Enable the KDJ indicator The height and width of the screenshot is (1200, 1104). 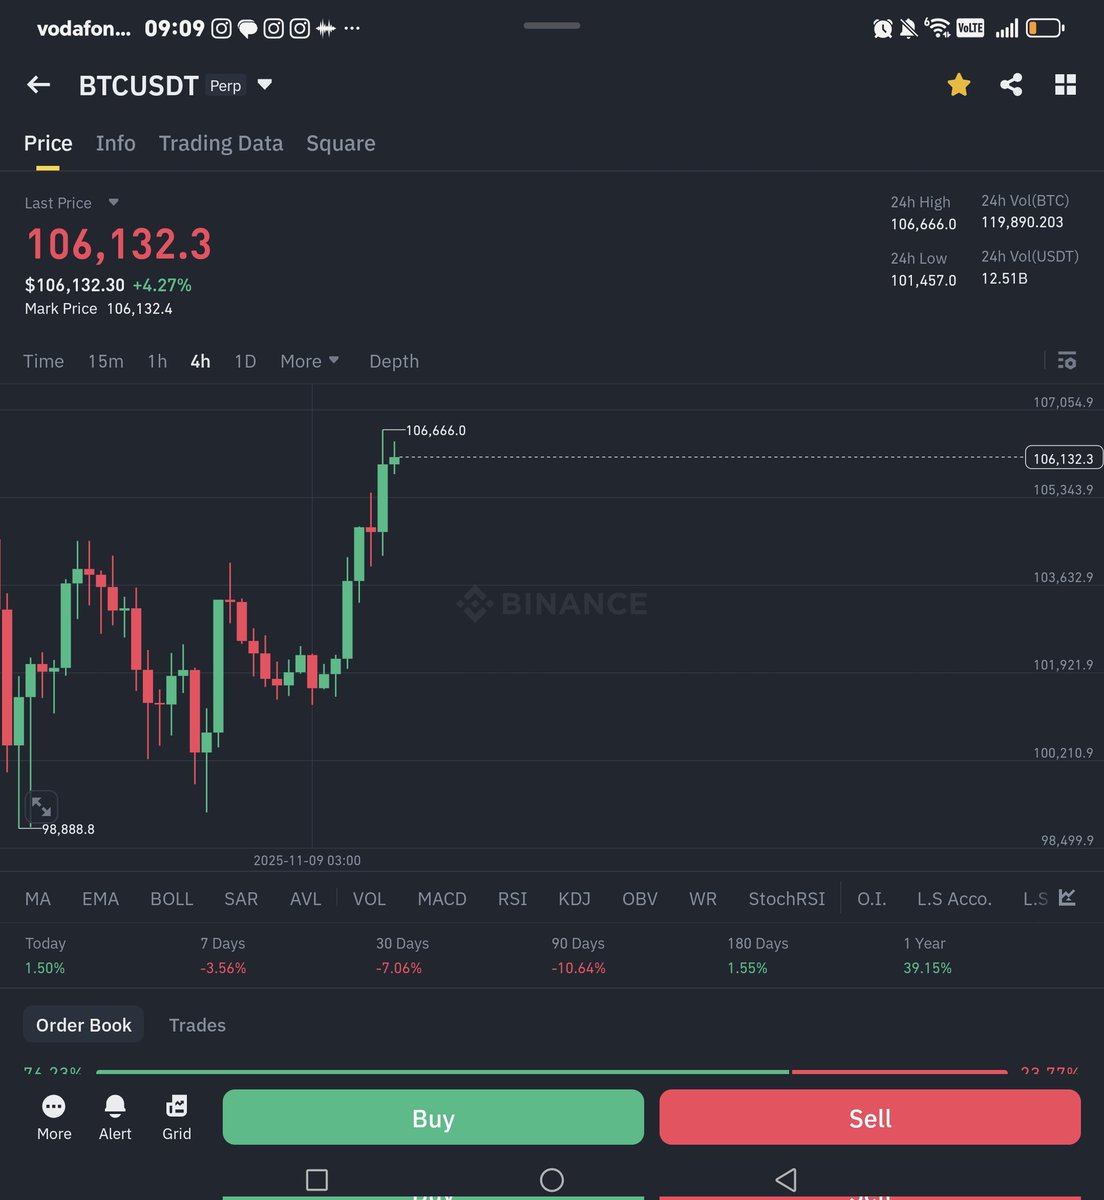pos(574,899)
